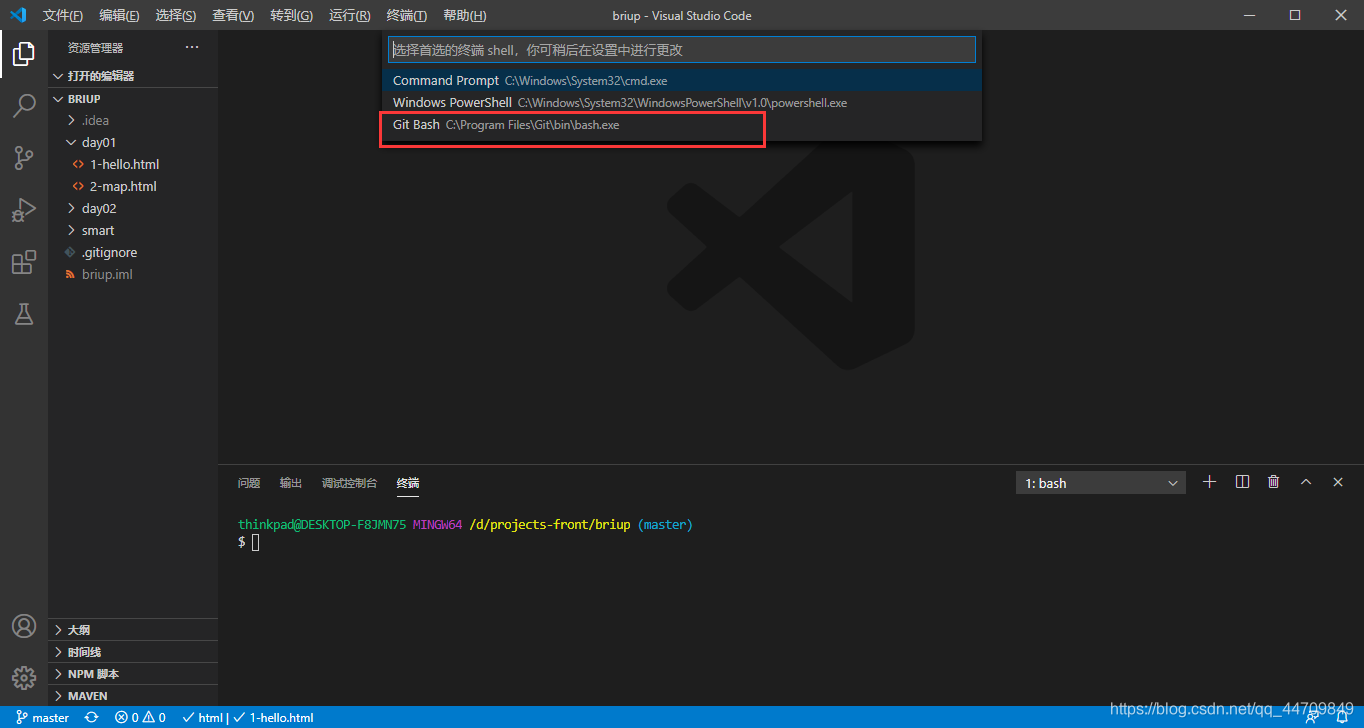Kill terminal with trash icon
The width and height of the screenshot is (1364, 728).
[x=1273, y=482]
